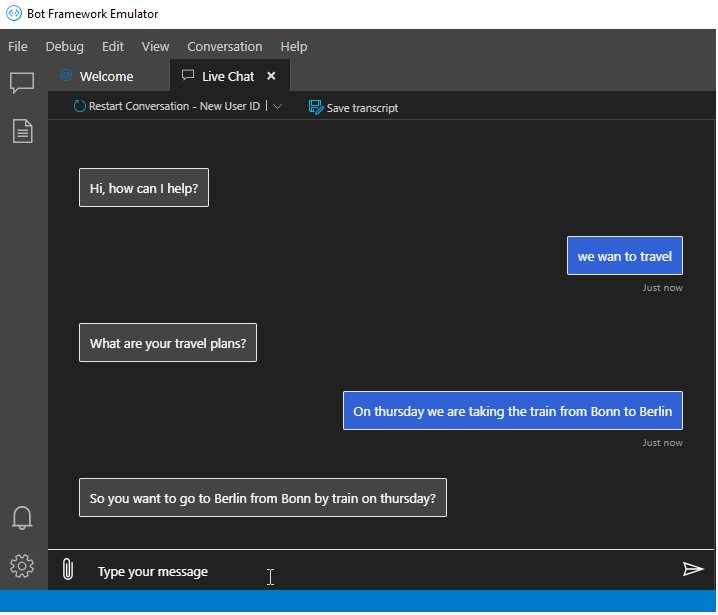This screenshot has width=718, height=615.
Task: Open the Conversation menu
Action: (225, 47)
